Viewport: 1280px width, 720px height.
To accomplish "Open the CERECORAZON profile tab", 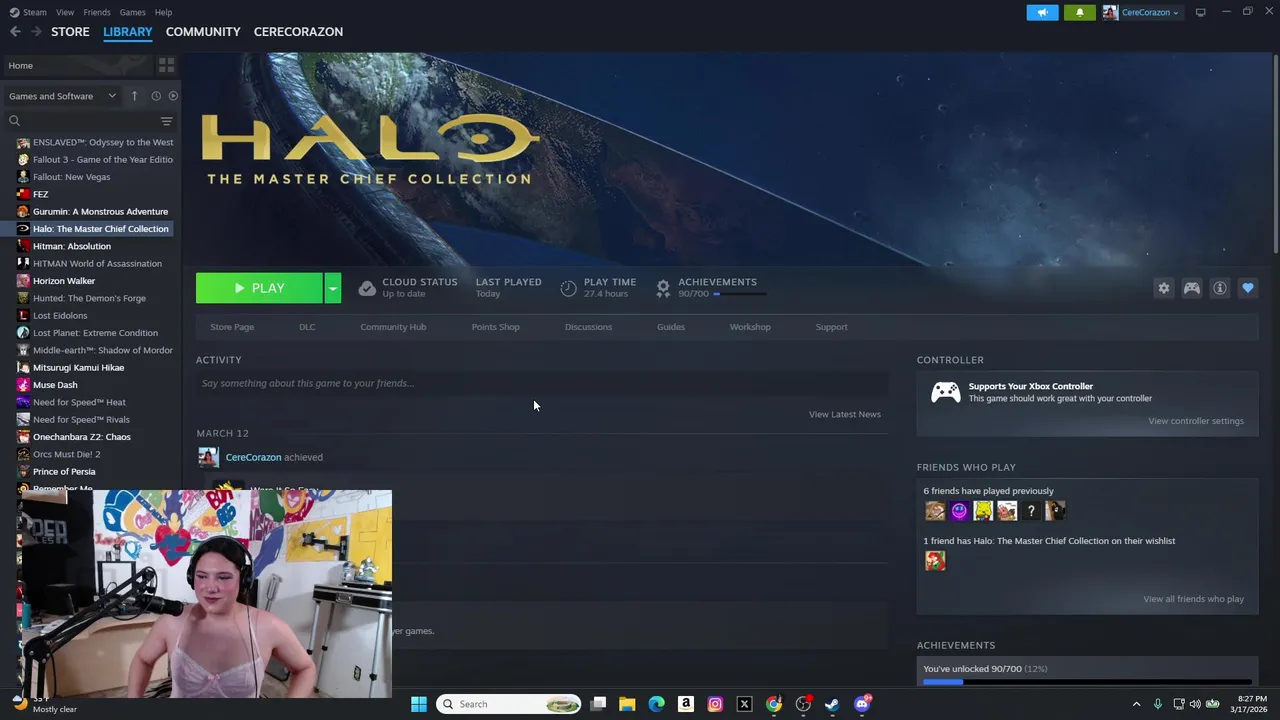I will tap(298, 32).
